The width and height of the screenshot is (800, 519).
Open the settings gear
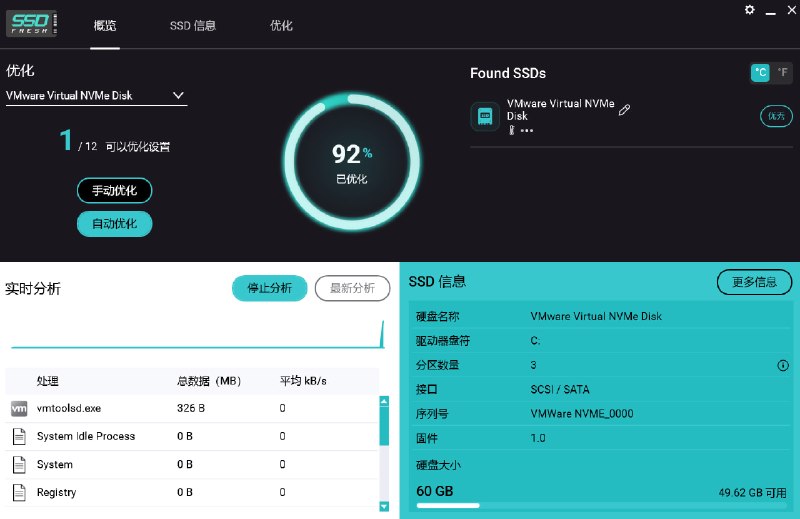point(749,10)
